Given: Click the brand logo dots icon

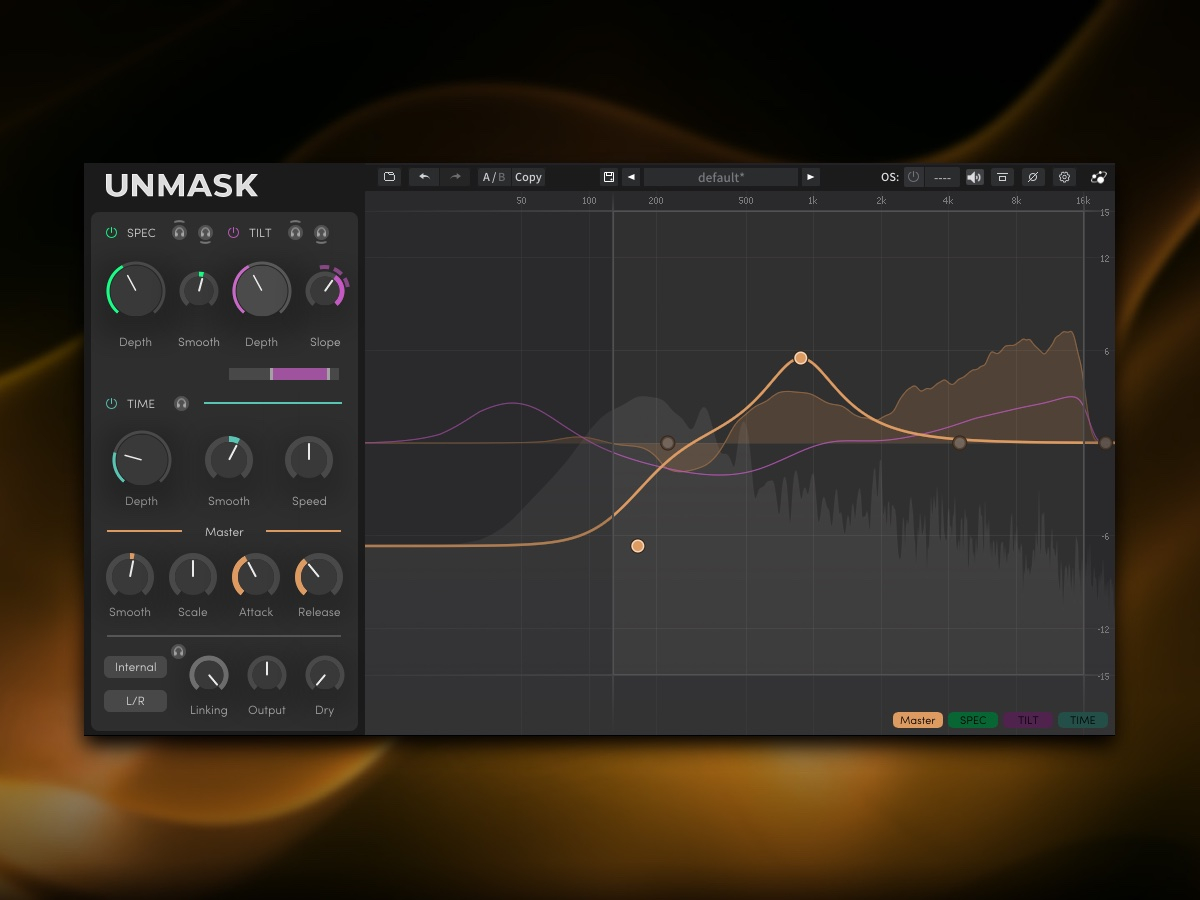Looking at the screenshot, I should click(x=1099, y=177).
